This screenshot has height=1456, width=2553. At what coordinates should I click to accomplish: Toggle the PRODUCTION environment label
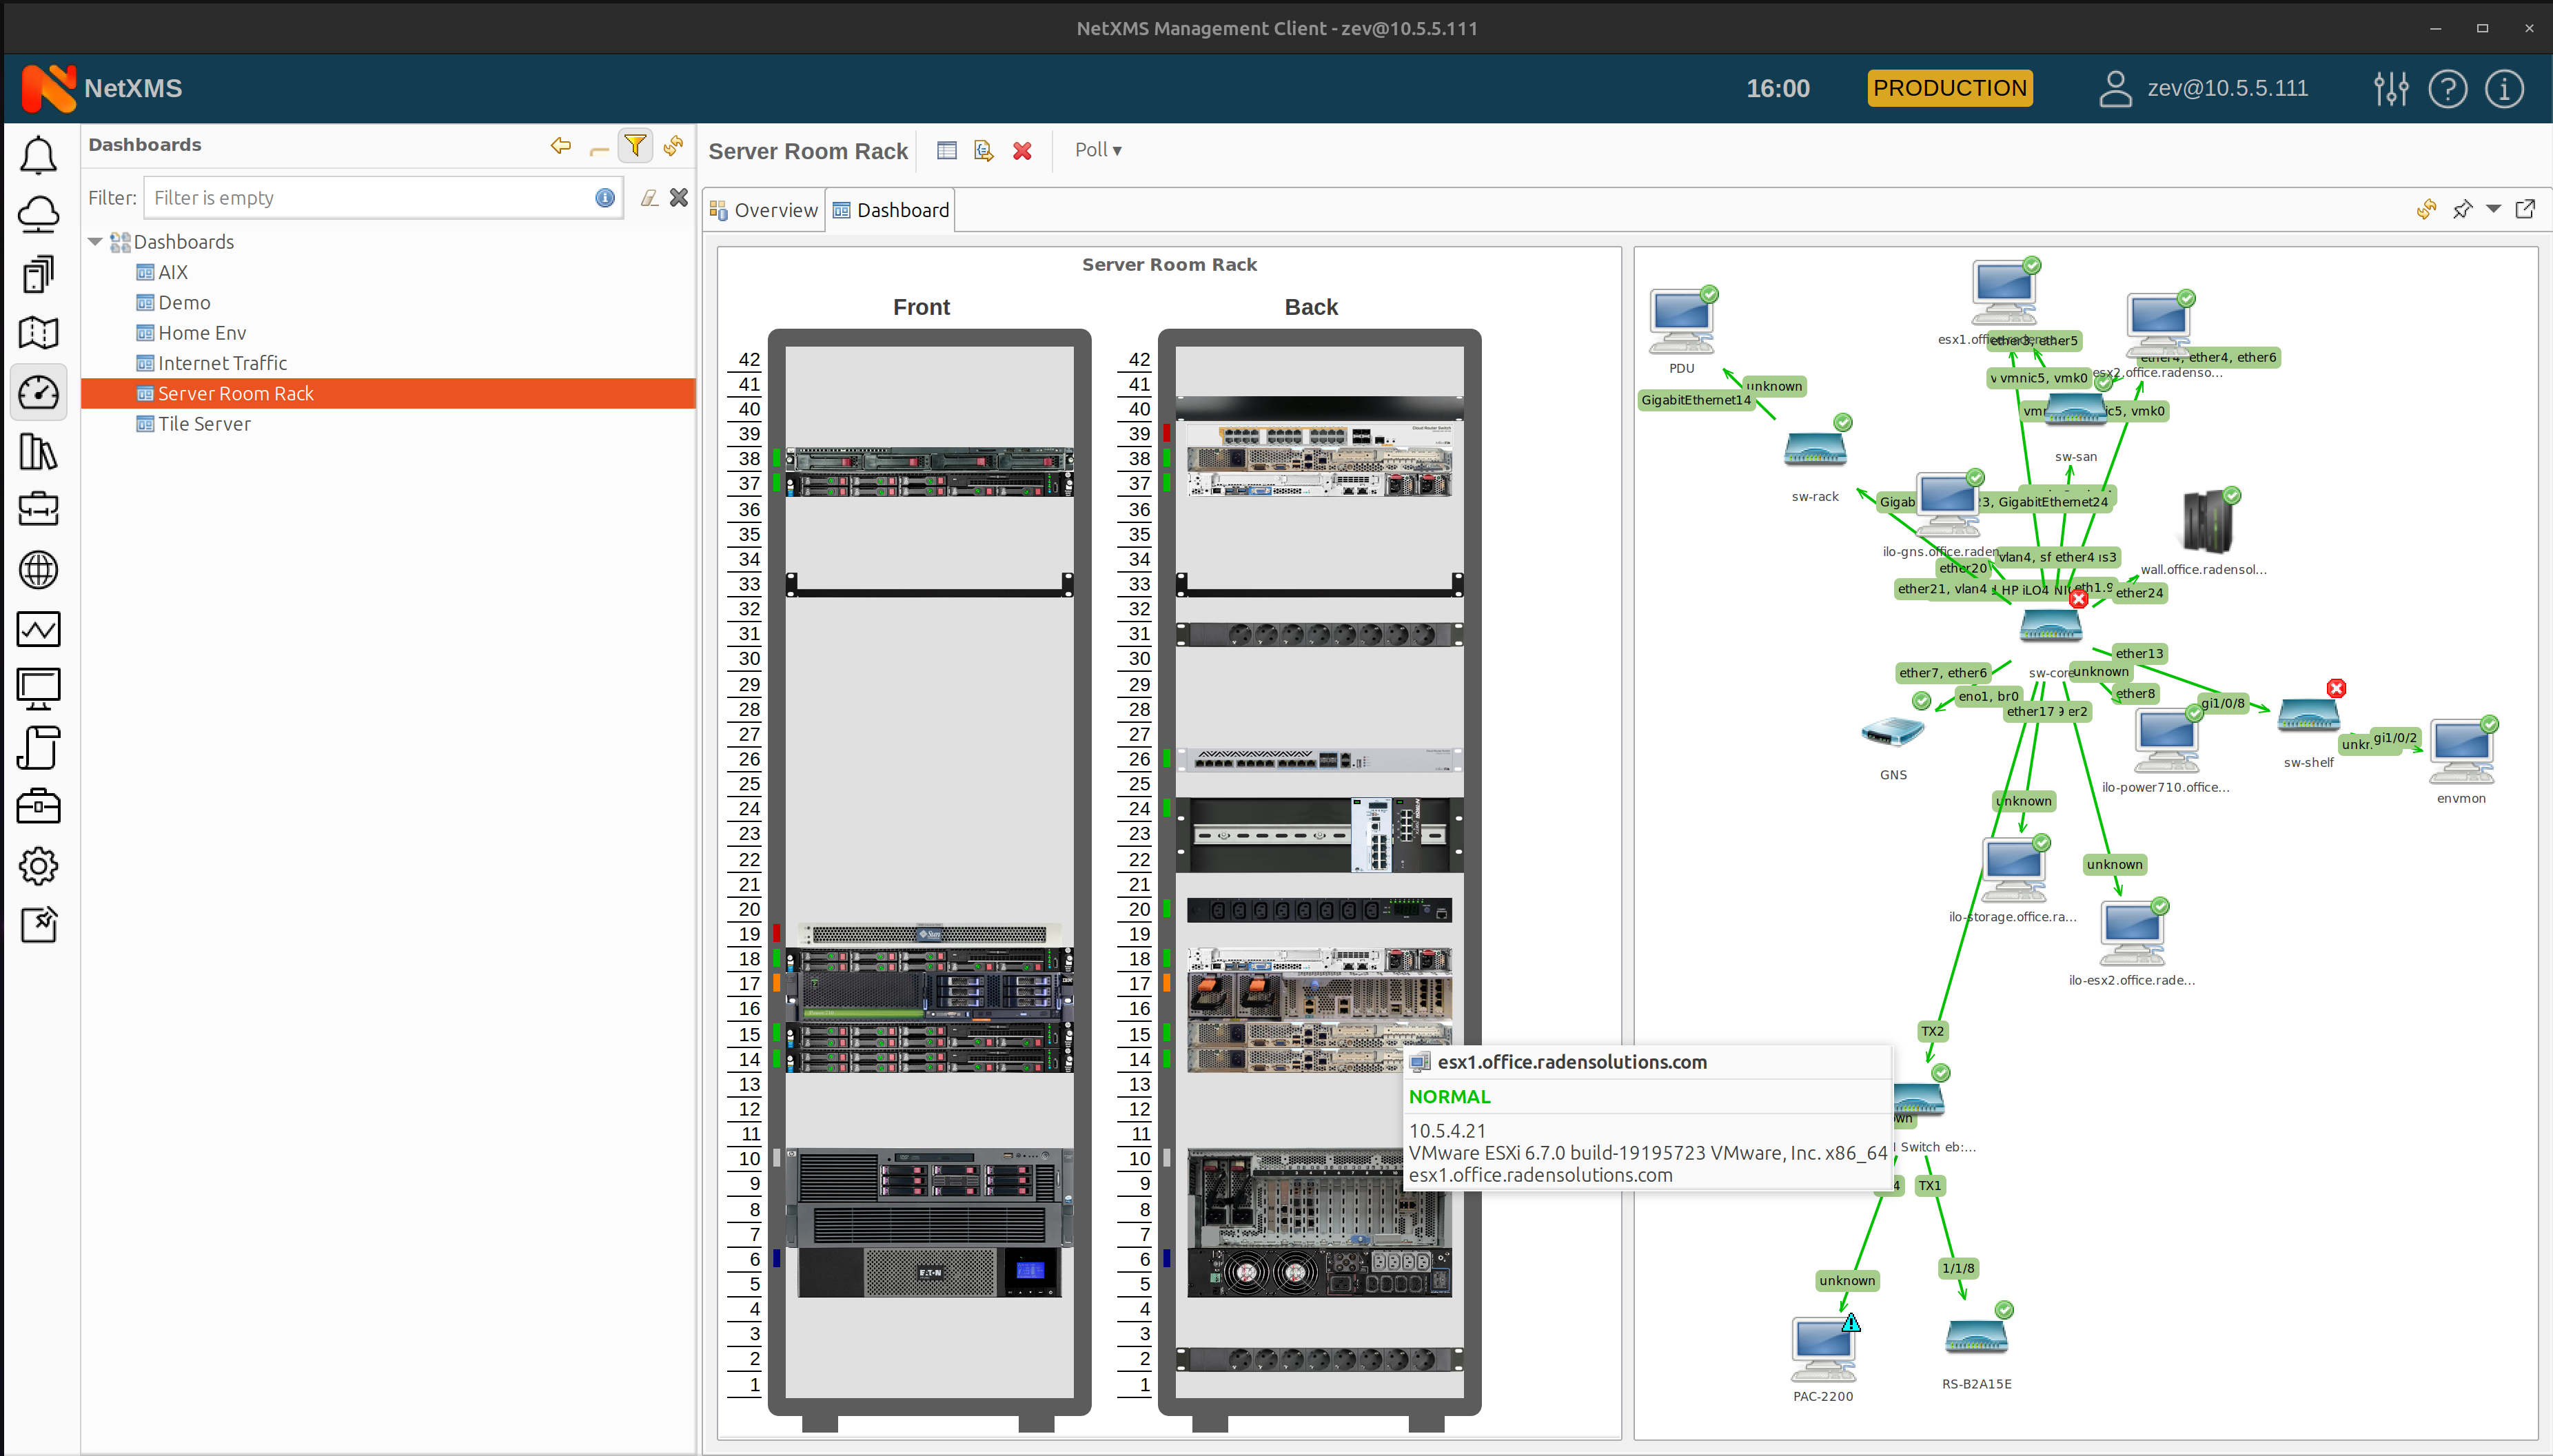click(x=1951, y=86)
